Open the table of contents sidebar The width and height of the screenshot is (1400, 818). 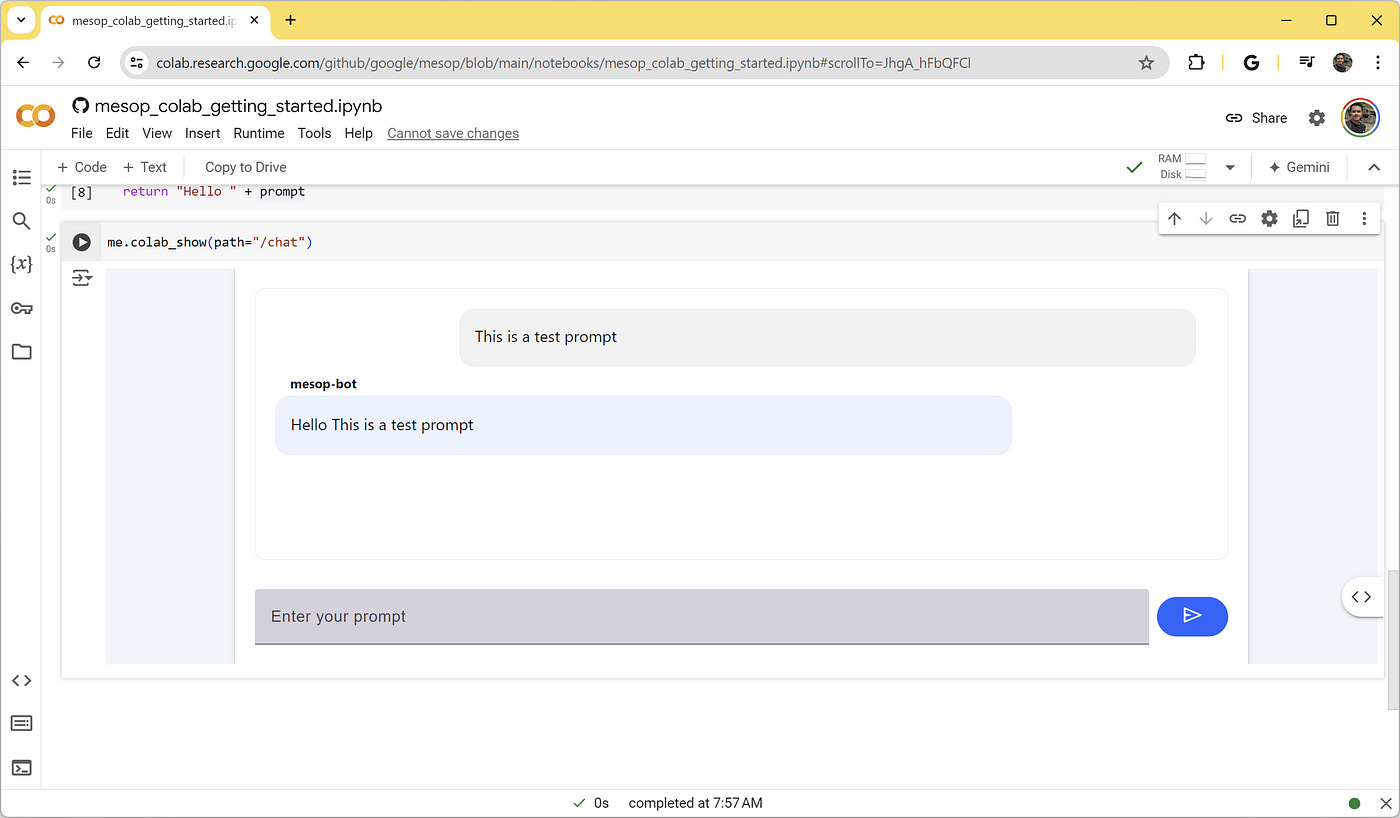pos(21,177)
